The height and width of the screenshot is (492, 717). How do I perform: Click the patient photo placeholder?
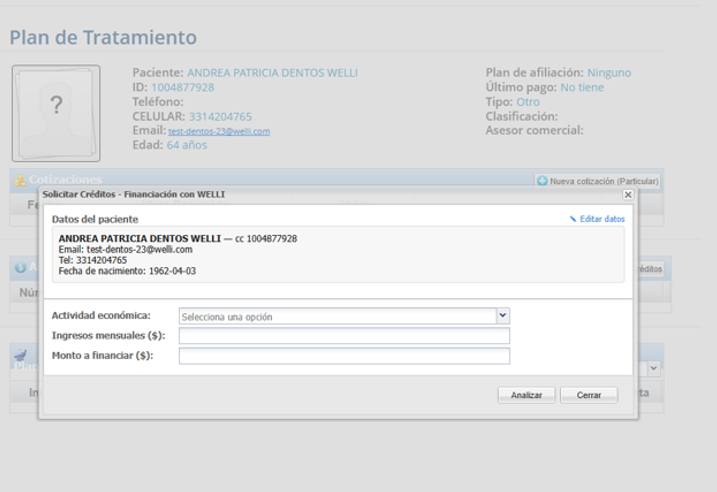tap(56, 113)
